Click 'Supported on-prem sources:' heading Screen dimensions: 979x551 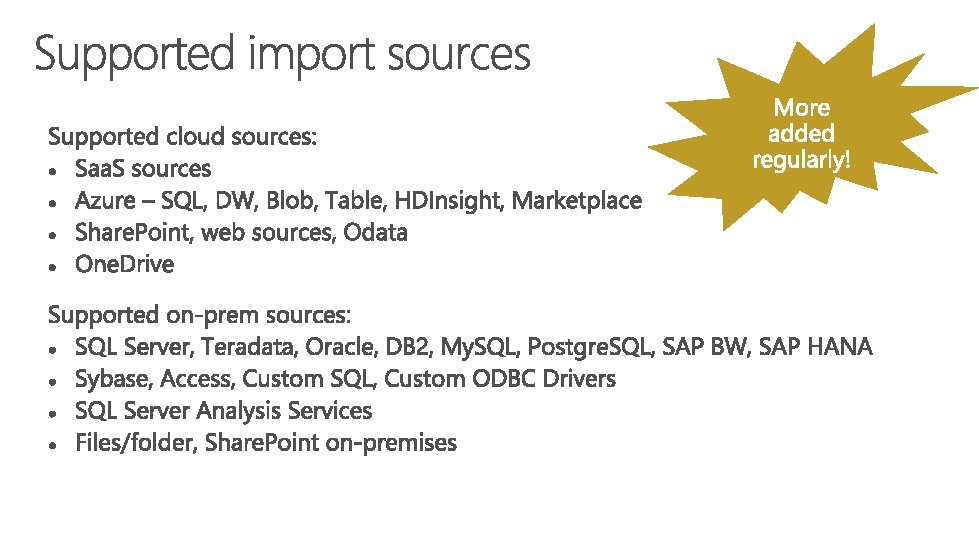point(199,315)
